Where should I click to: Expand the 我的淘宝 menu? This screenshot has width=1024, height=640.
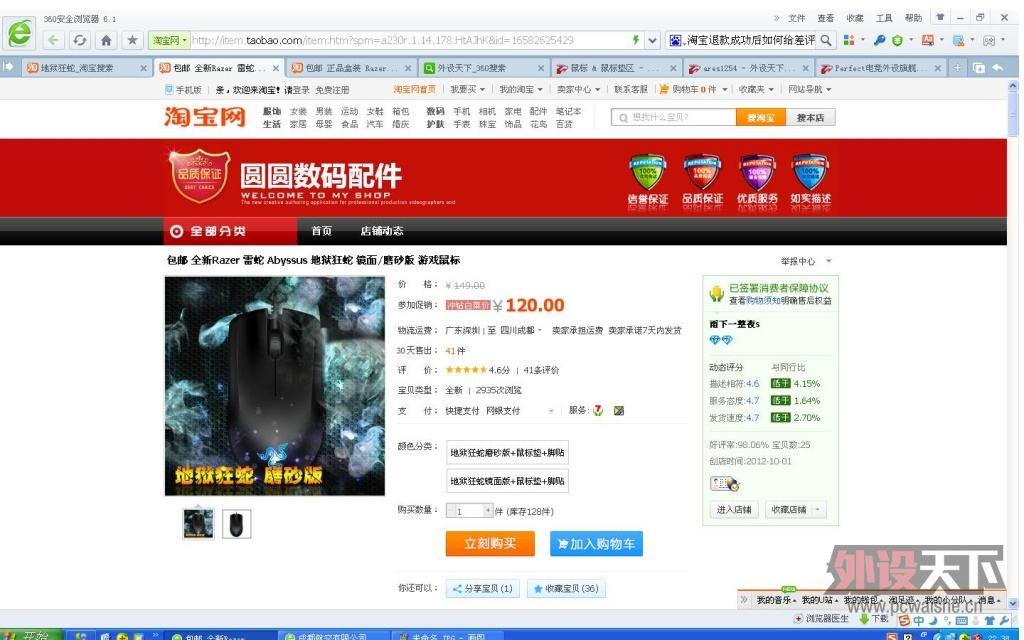[520, 89]
